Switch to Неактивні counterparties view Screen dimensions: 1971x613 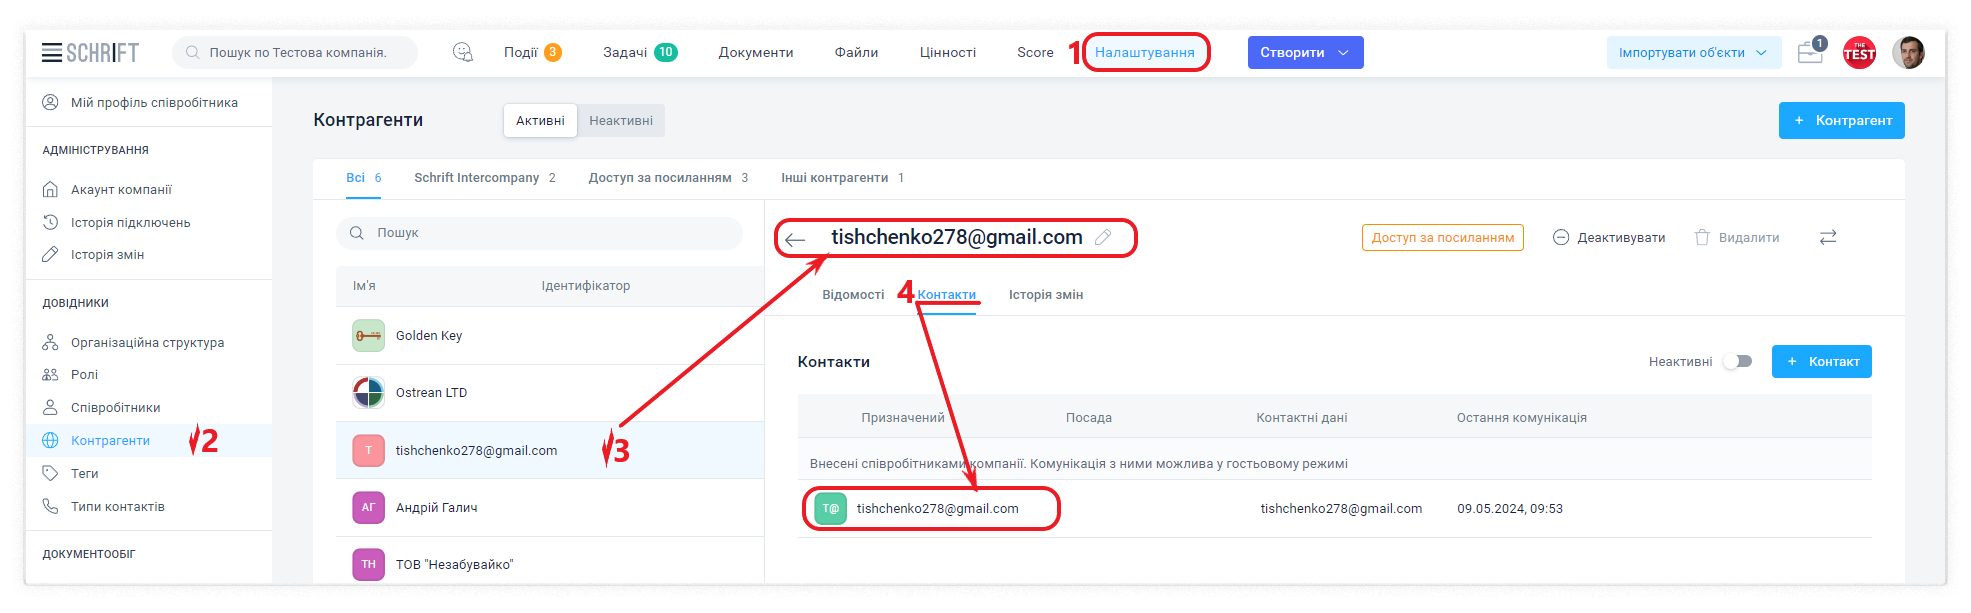(620, 121)
